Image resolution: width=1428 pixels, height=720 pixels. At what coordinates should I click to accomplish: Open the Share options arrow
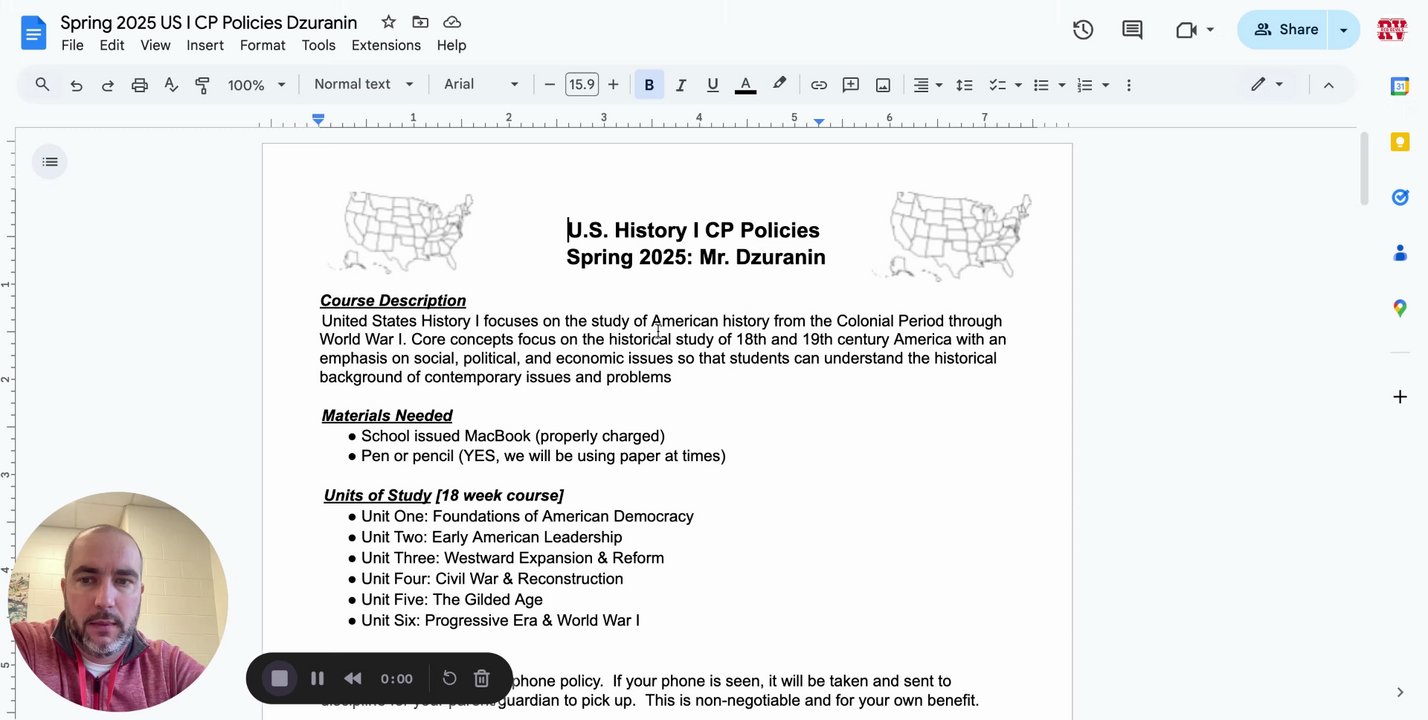click(x=1343, y=30)
